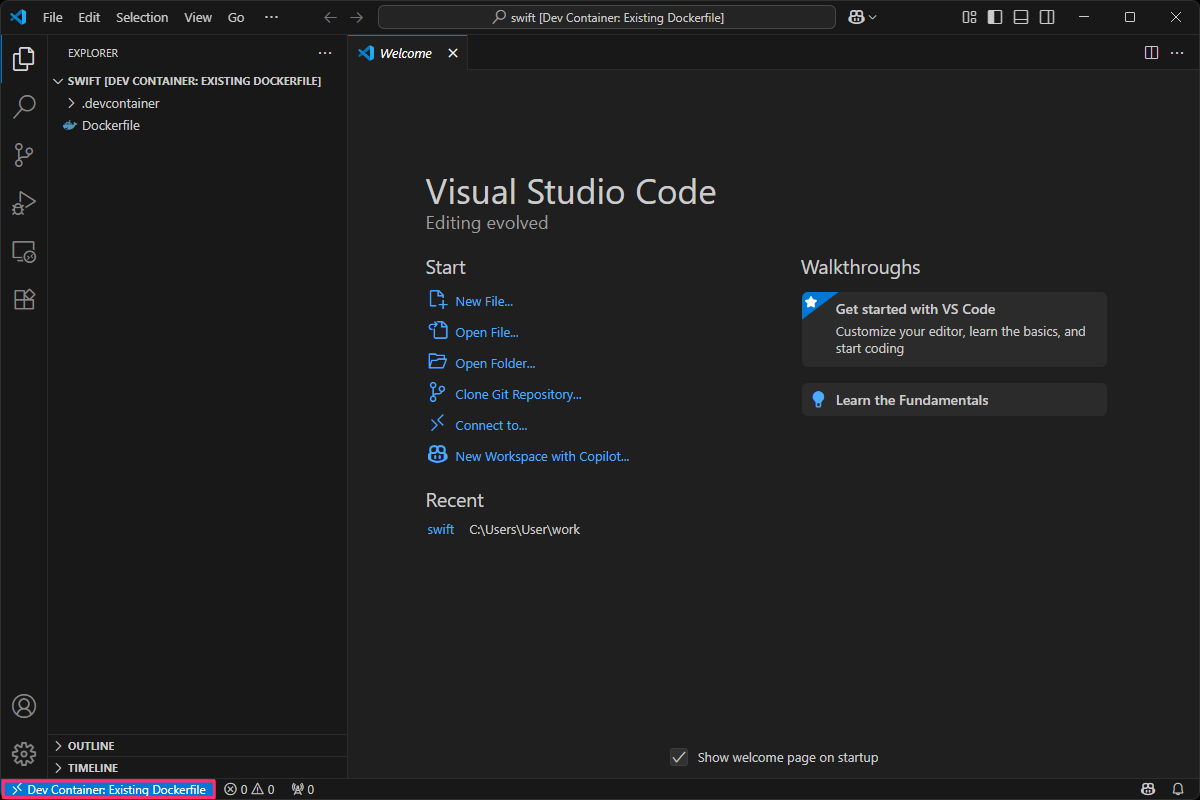Image resolution: width=1200 pixels, height=800 pixels.
Task: Open recent swift workspace link
Action: click(x=441, y=529)
